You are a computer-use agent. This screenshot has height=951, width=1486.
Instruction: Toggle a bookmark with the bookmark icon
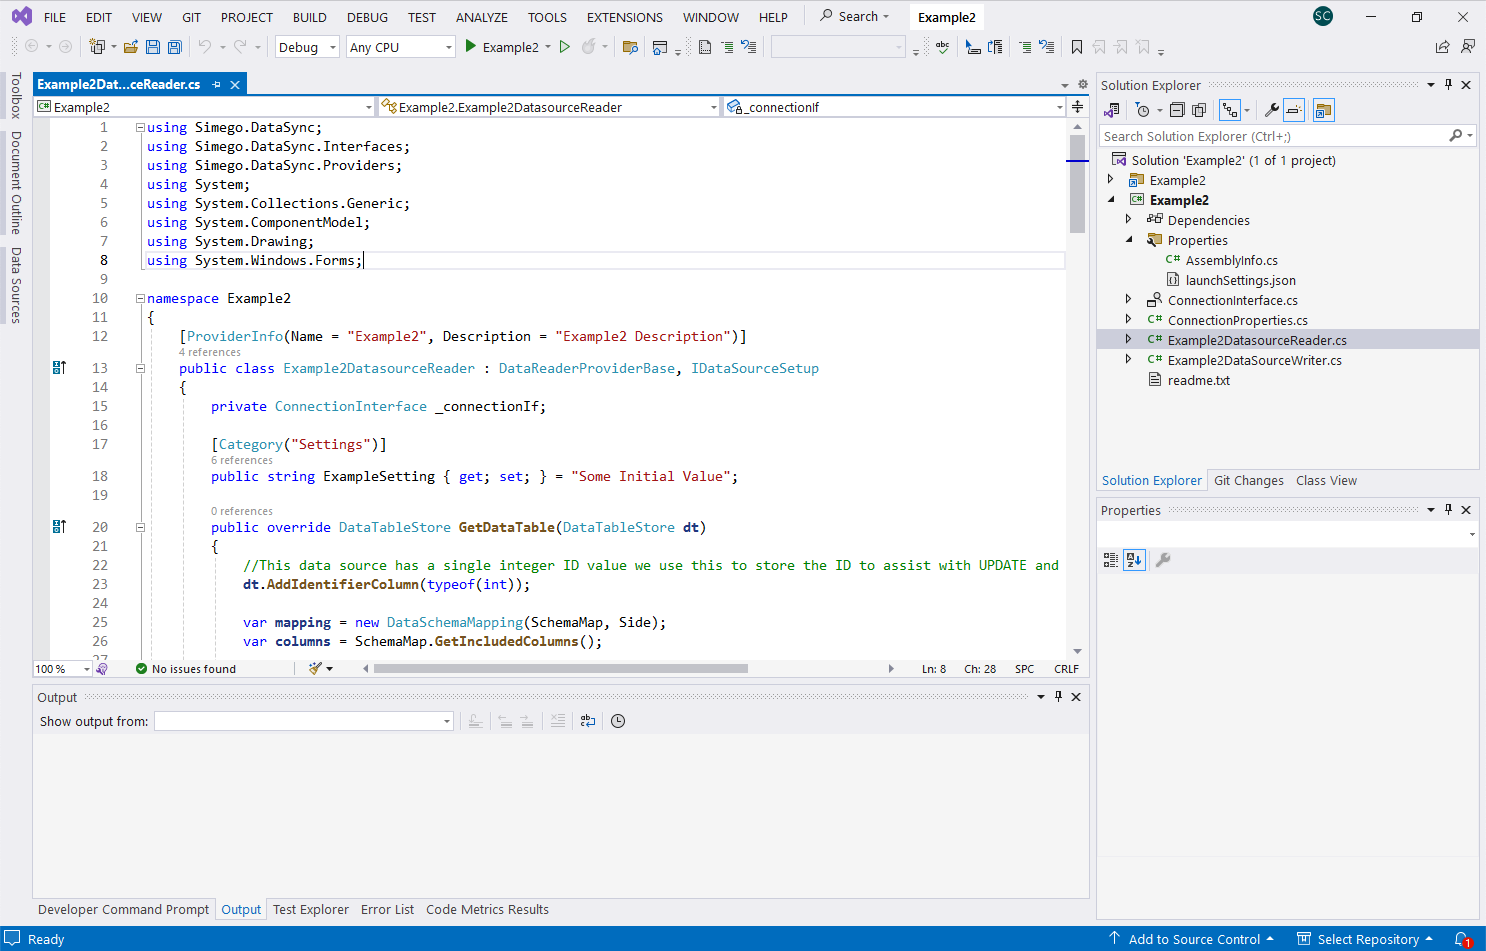(1077, 47)
